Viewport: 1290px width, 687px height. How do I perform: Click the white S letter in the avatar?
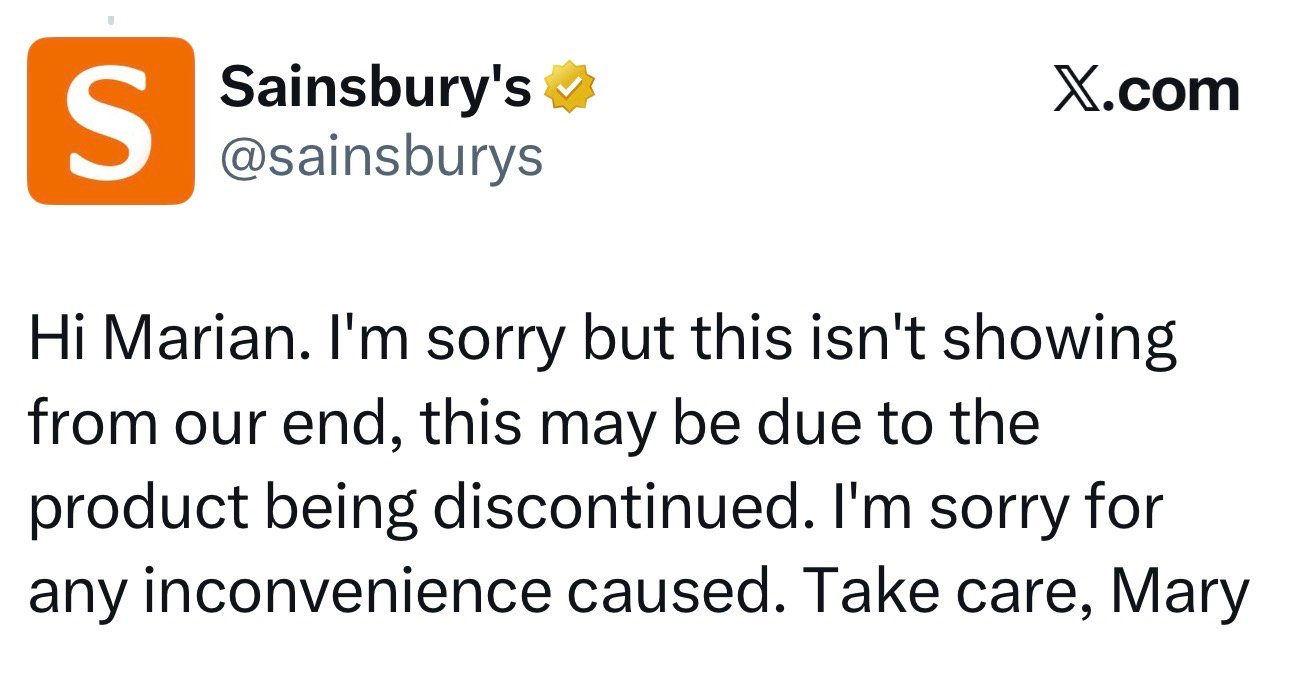tap(109, 121)
